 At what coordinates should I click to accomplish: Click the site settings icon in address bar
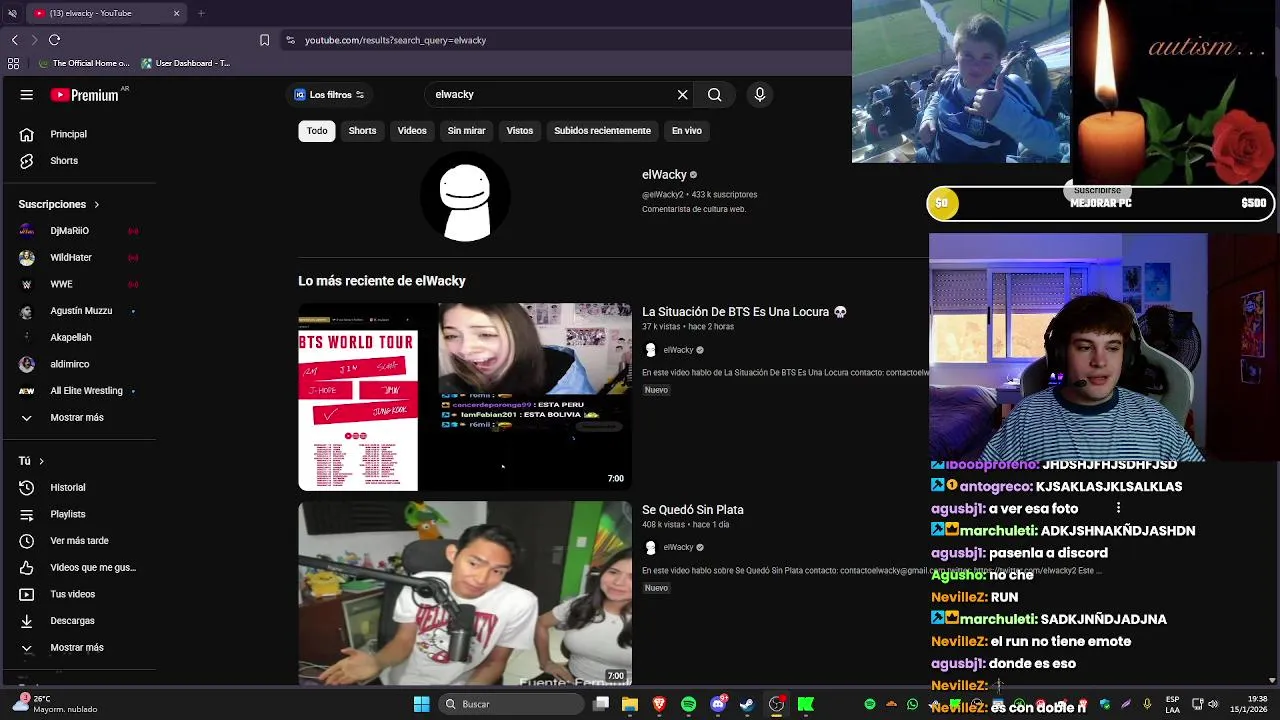point(290,40)
